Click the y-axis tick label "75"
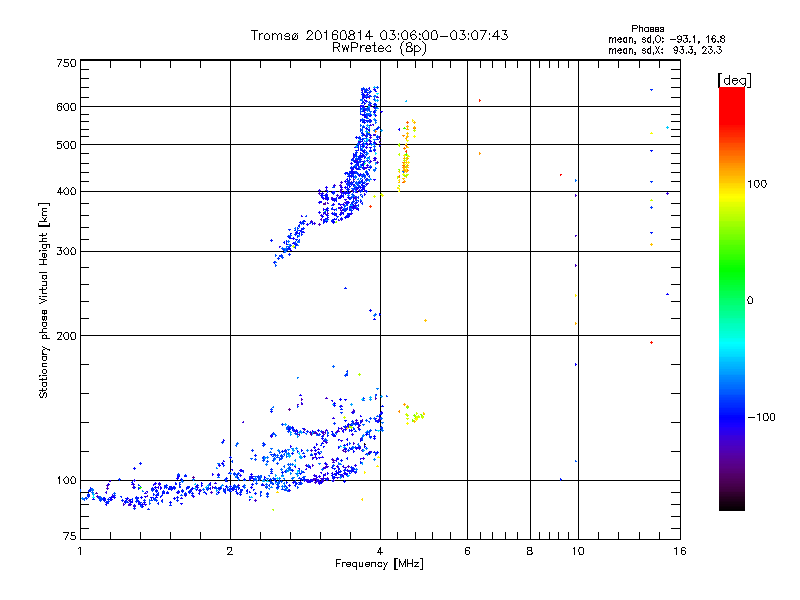Screen dimensions: 800x600 click(x=70, y=536)
